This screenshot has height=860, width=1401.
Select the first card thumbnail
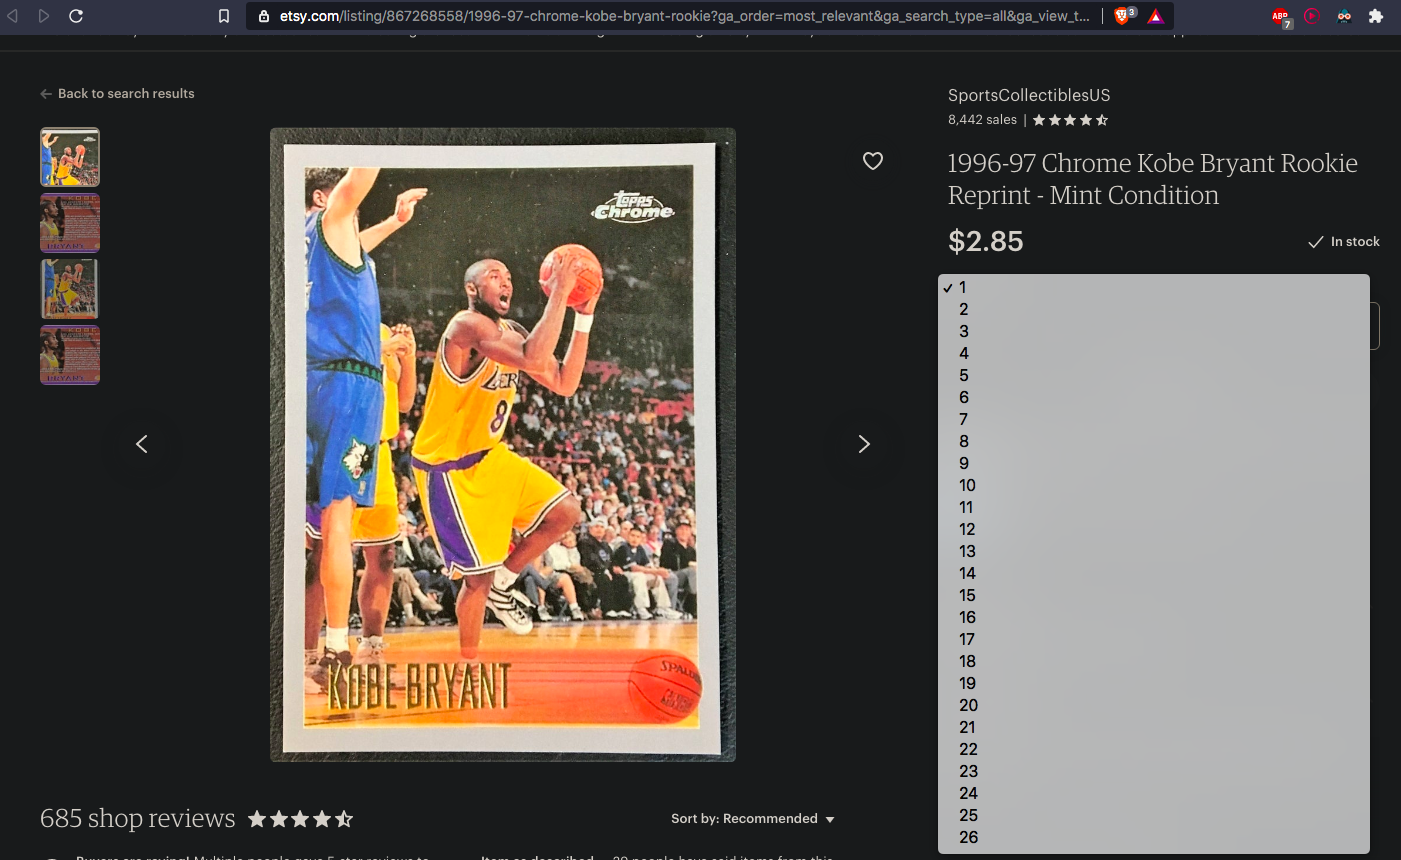point(70,157)
